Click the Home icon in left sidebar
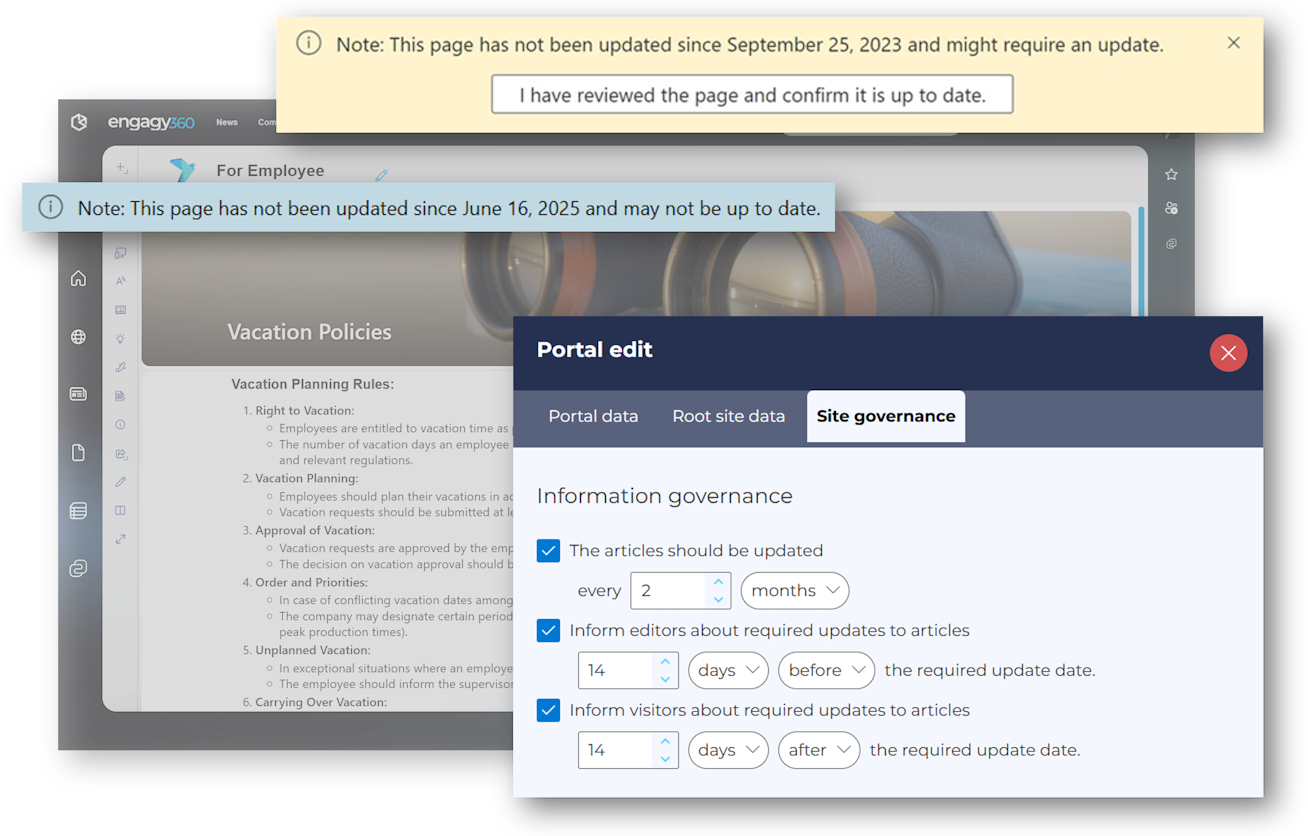Image resolution: width=1308 pixels, height=836 pixels. click(x=78, y=279)
